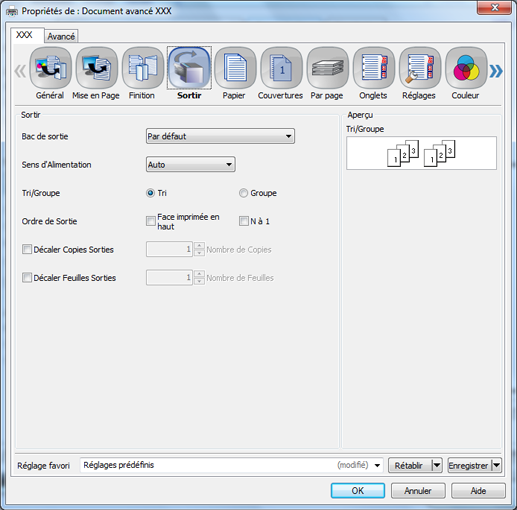Show previous categories with left double-chevron

click(x=20, y=71)
